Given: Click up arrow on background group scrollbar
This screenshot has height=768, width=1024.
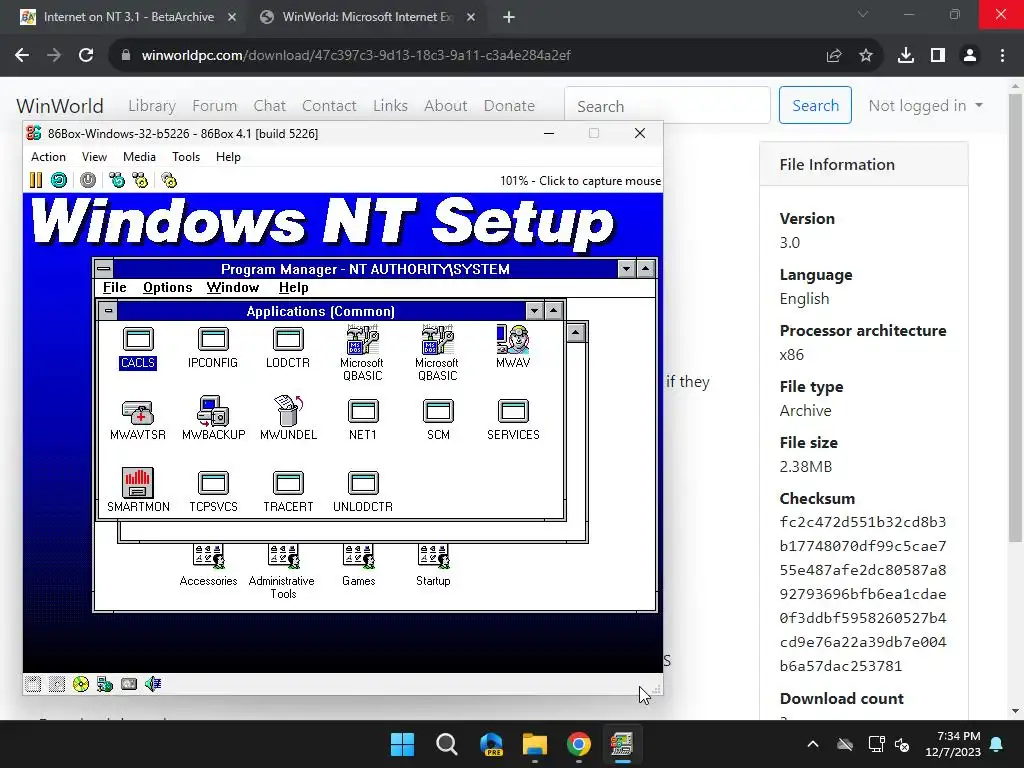Looking at the screenshot, I should coord(575,333).
